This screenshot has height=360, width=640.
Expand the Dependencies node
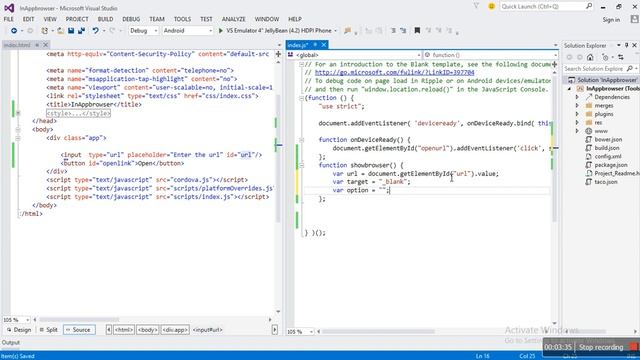[577, 97]
